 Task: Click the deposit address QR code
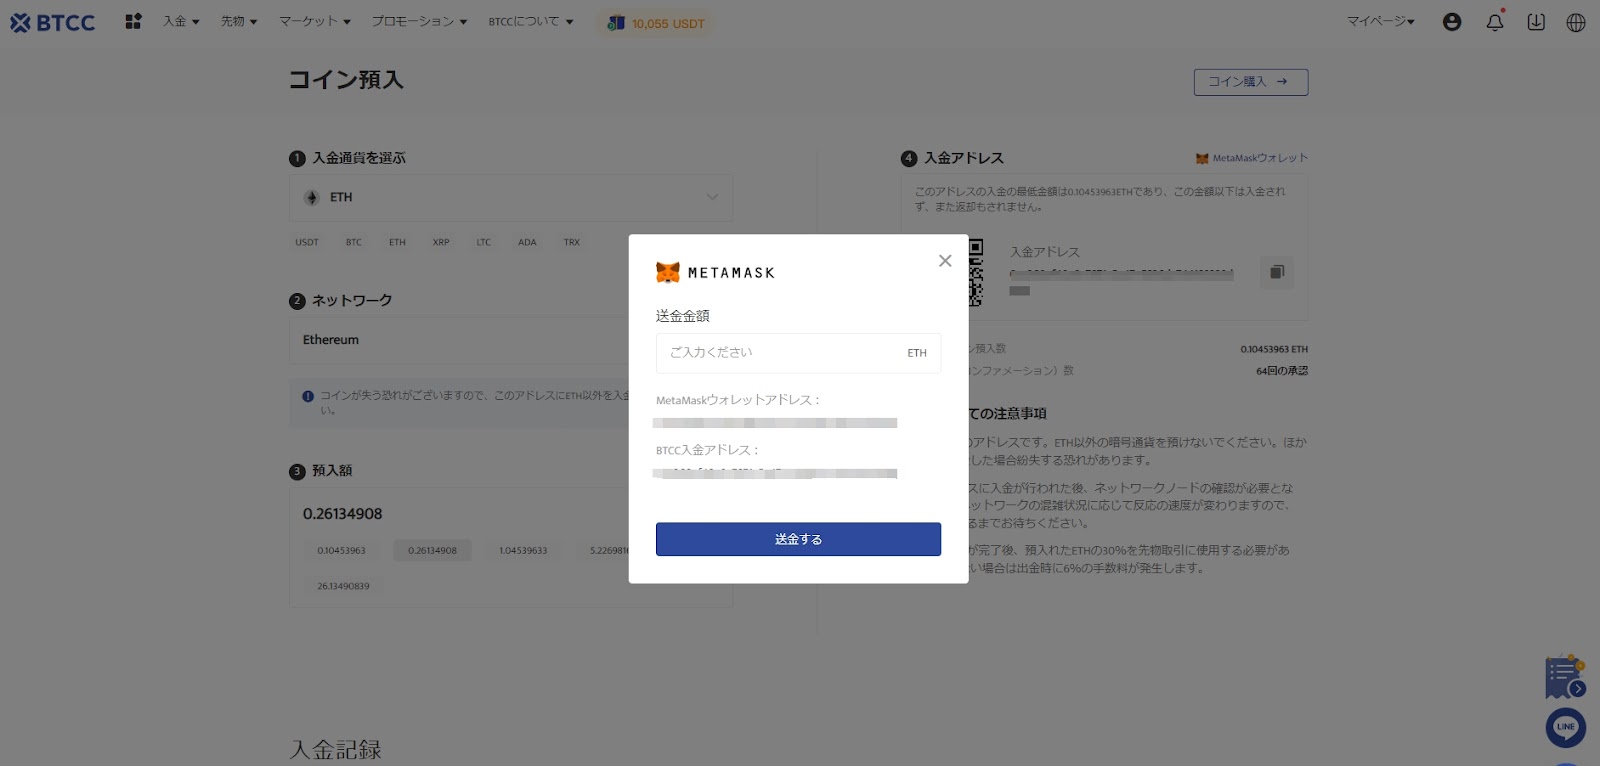[x=977, y=273]
